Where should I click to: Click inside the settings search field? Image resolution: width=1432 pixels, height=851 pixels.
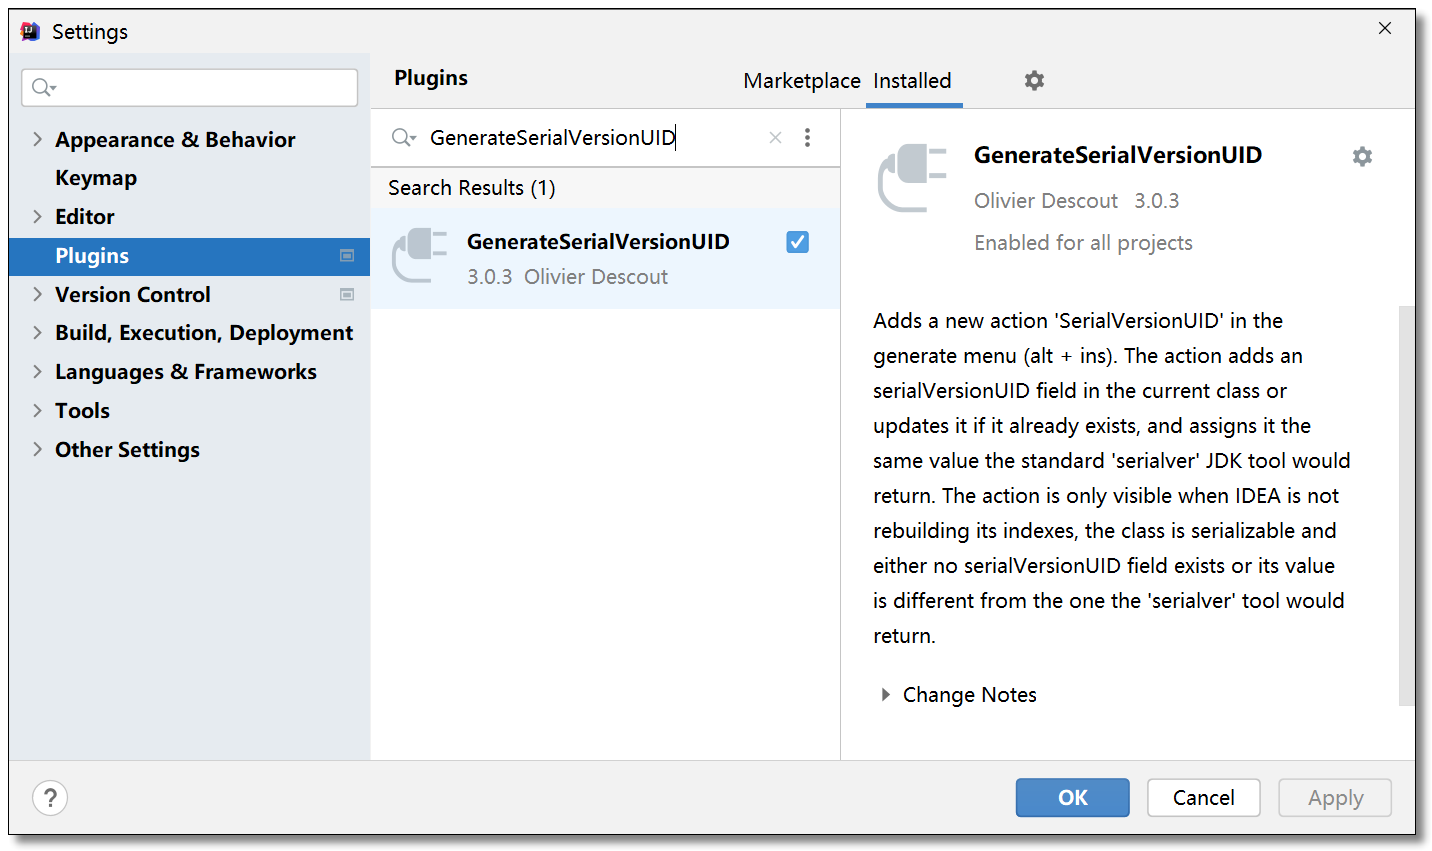point(190,88)
